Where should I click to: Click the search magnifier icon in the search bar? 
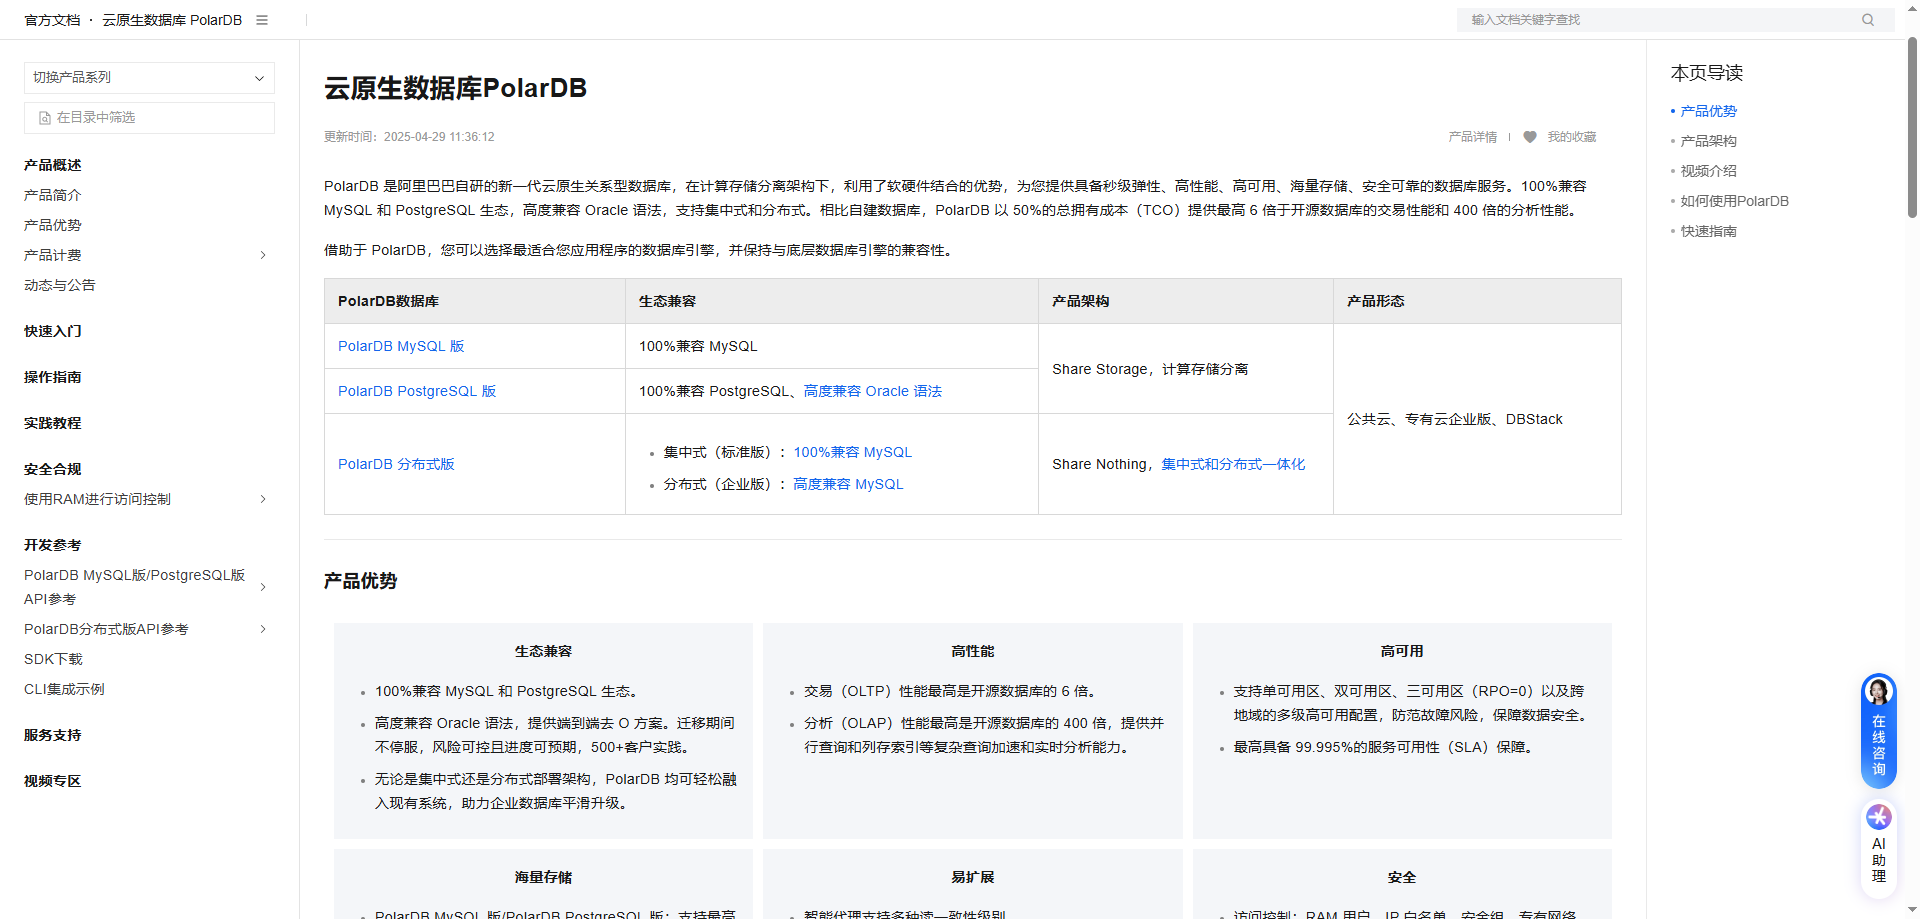pyautogui.click(x=1868, y=19)
